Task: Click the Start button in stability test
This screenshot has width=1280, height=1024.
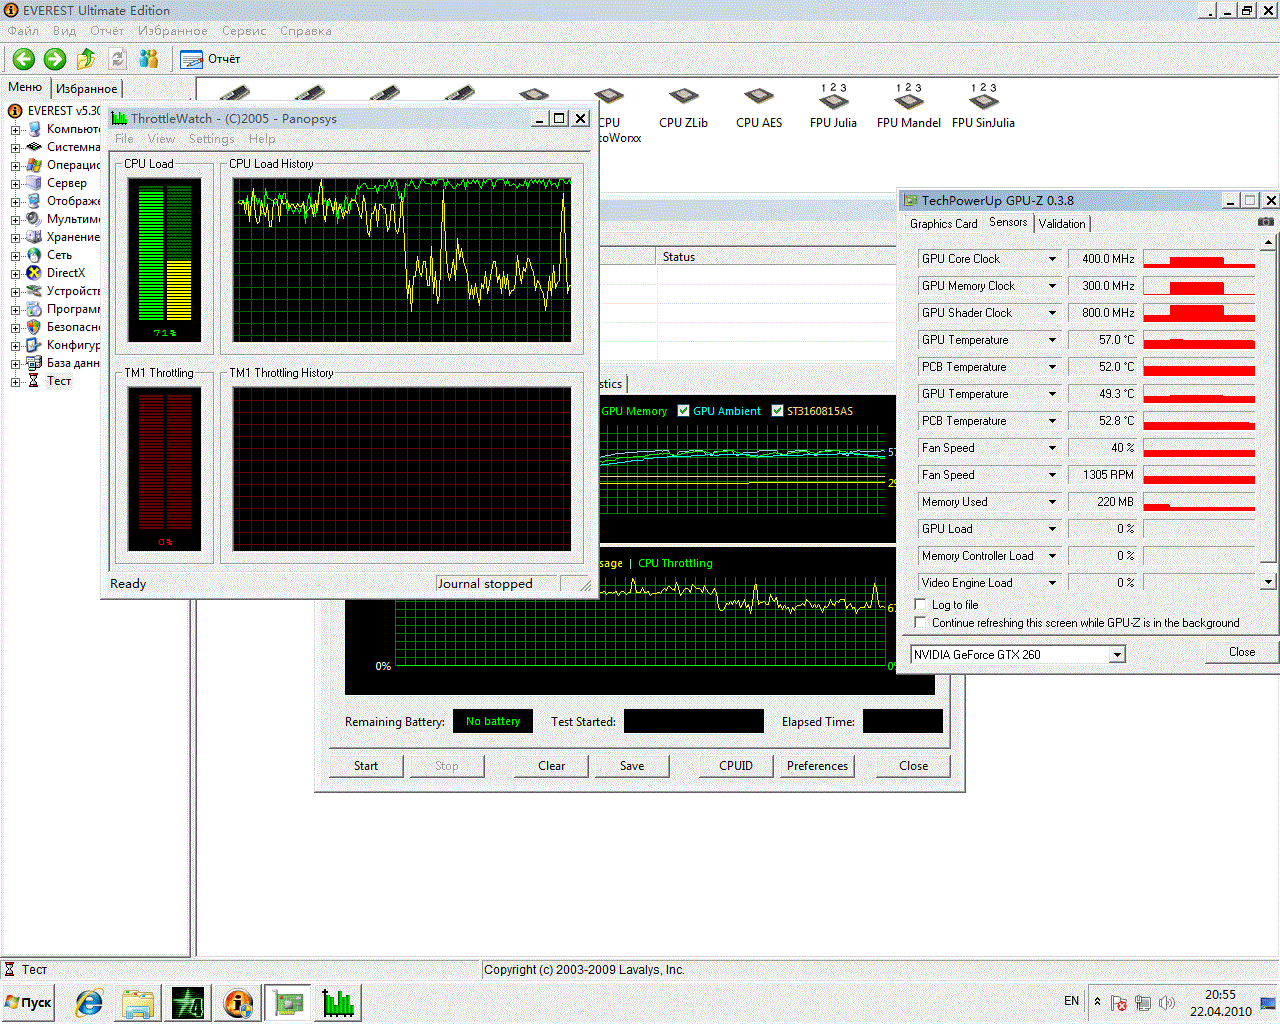Action: click(x=366, y=766)
